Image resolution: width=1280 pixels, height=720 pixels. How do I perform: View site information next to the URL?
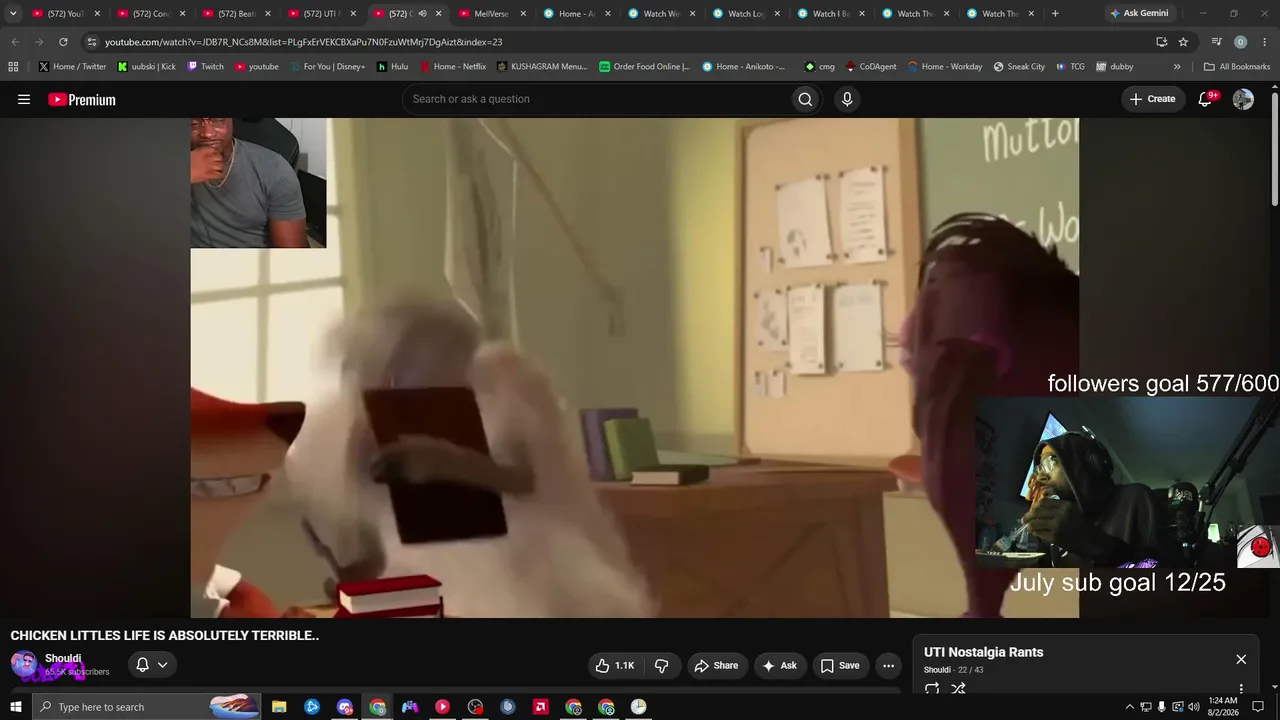tap(92, 42)
